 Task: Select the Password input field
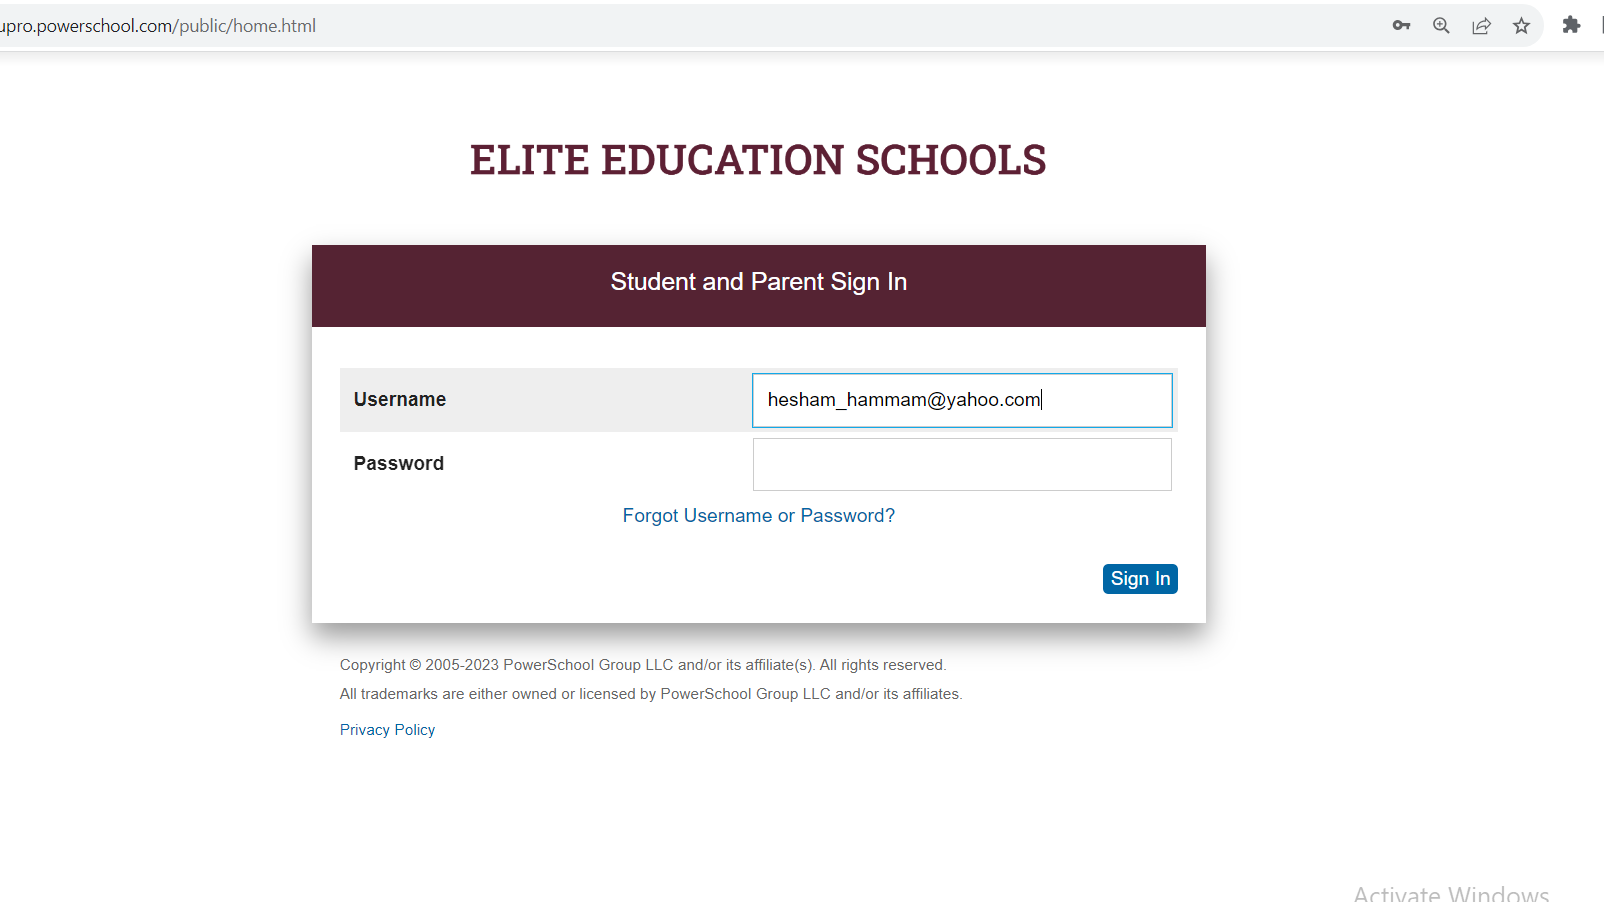tap(960, 464)
